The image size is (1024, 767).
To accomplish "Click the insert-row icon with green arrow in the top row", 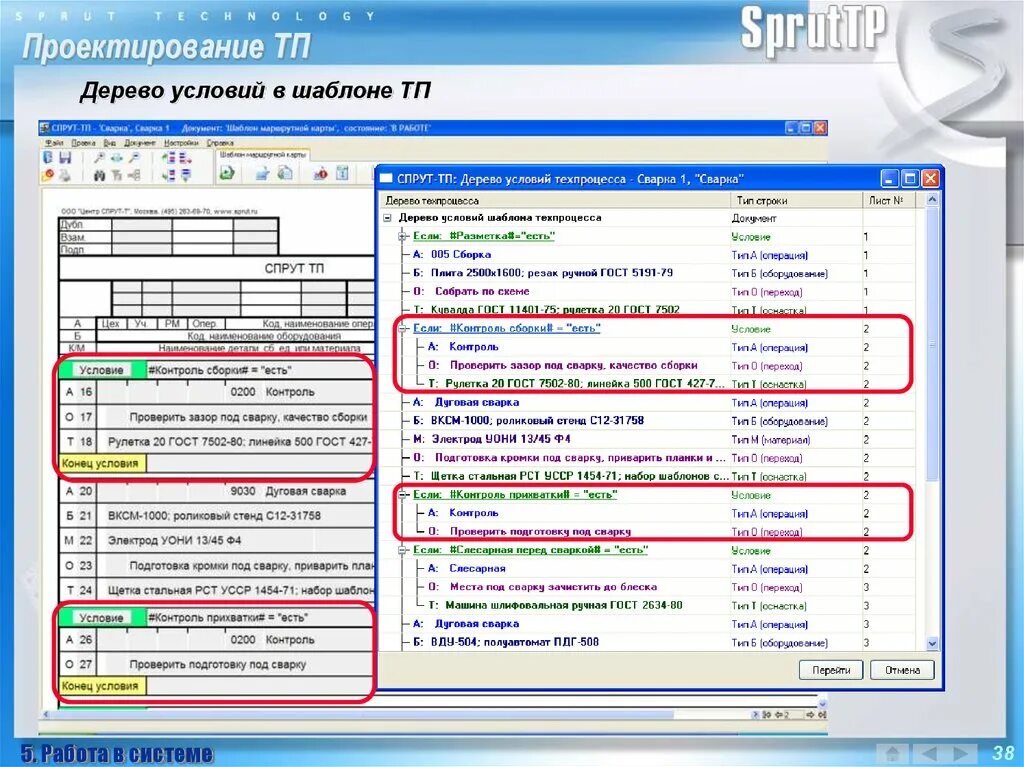I will [x=168, y=157].
